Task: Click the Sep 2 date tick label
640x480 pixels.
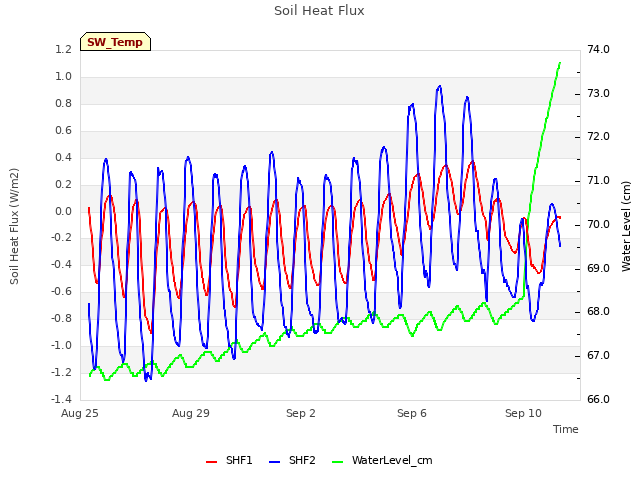Action: [x=301, y=413]
